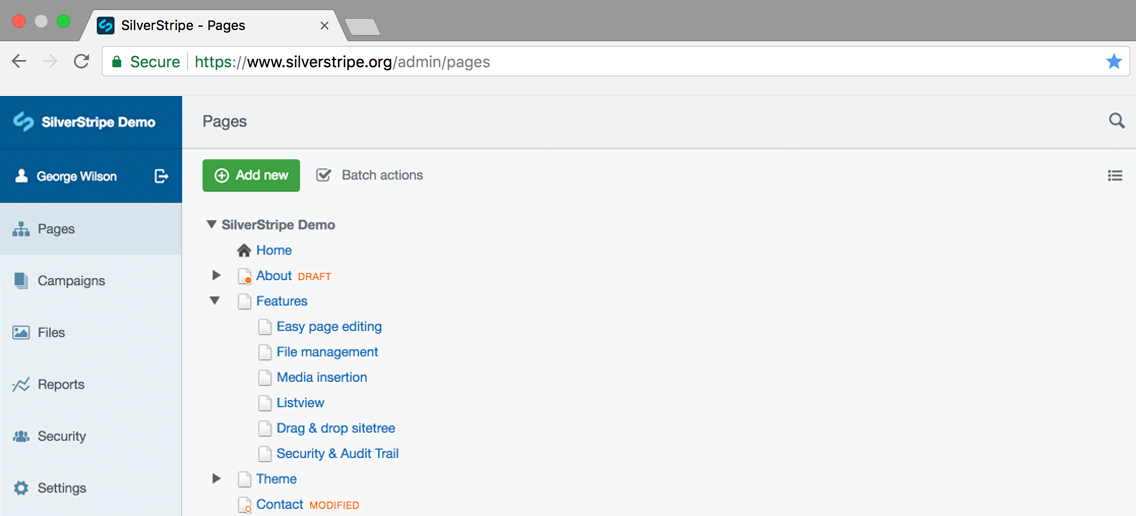This screenshot has width=1136, height=516.
Task: Open the Home page link
Action: 274,251
